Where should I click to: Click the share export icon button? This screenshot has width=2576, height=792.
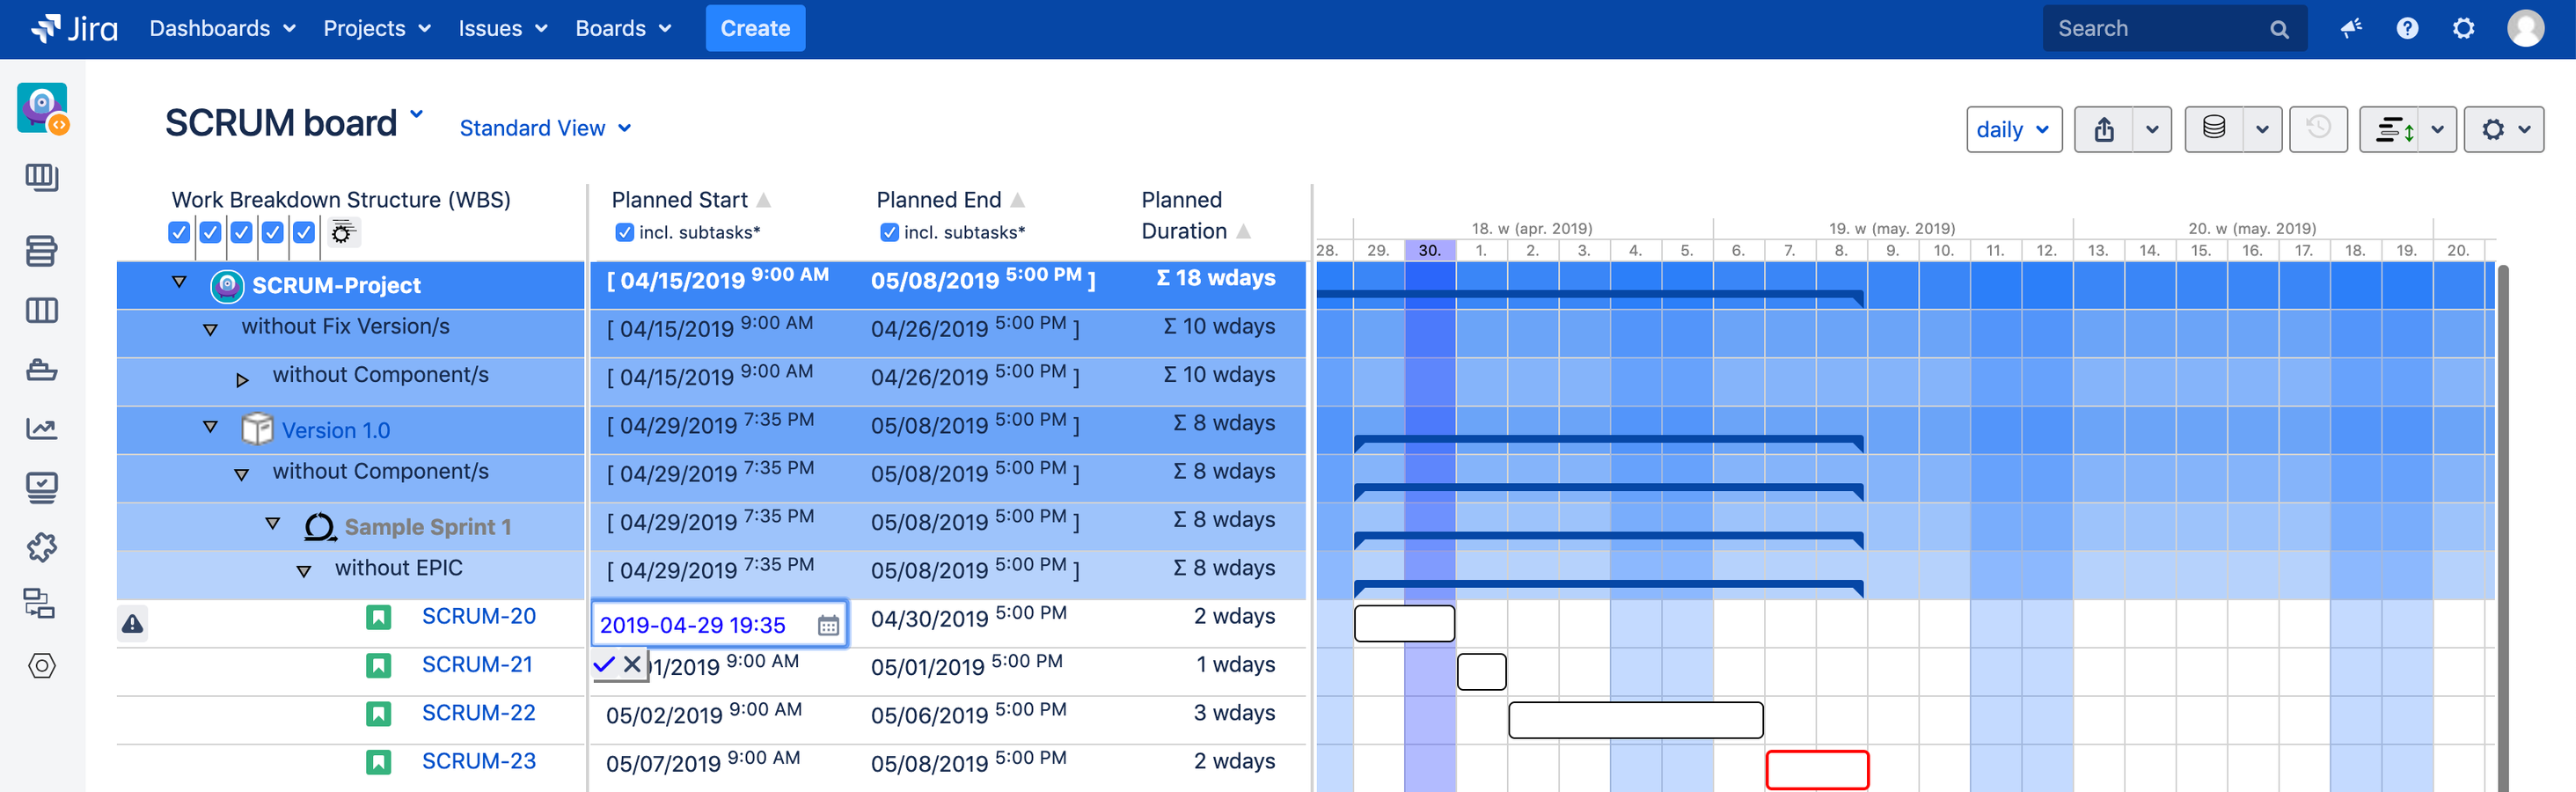point(2103,130)
